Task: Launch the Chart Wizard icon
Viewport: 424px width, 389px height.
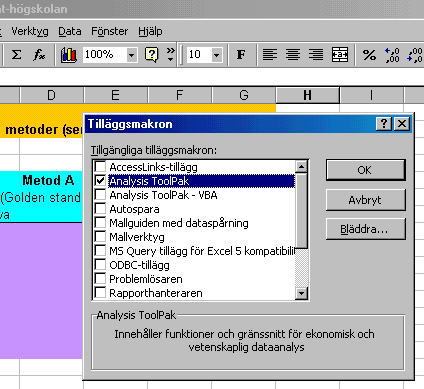Action: (69, 55)
